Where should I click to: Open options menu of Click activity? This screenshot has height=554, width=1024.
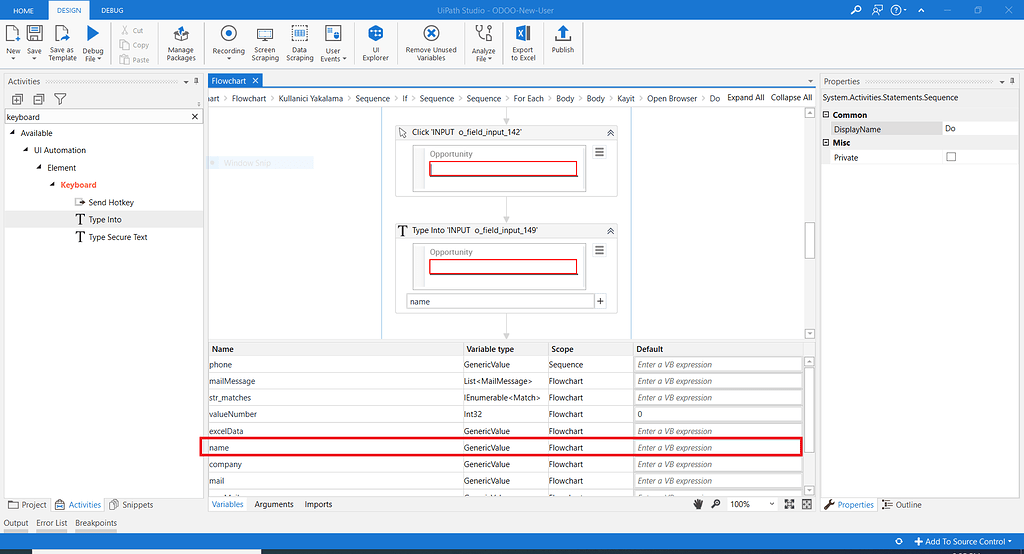599,152
